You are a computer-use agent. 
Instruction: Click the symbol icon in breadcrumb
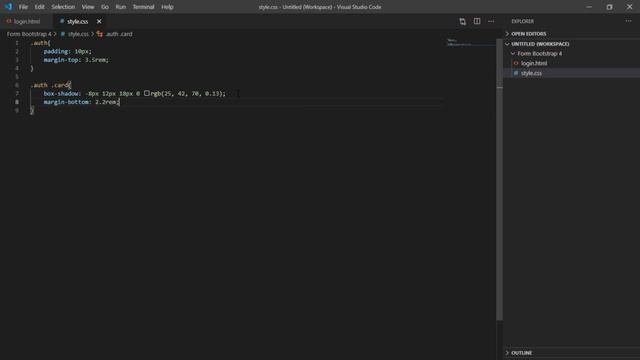100,34
